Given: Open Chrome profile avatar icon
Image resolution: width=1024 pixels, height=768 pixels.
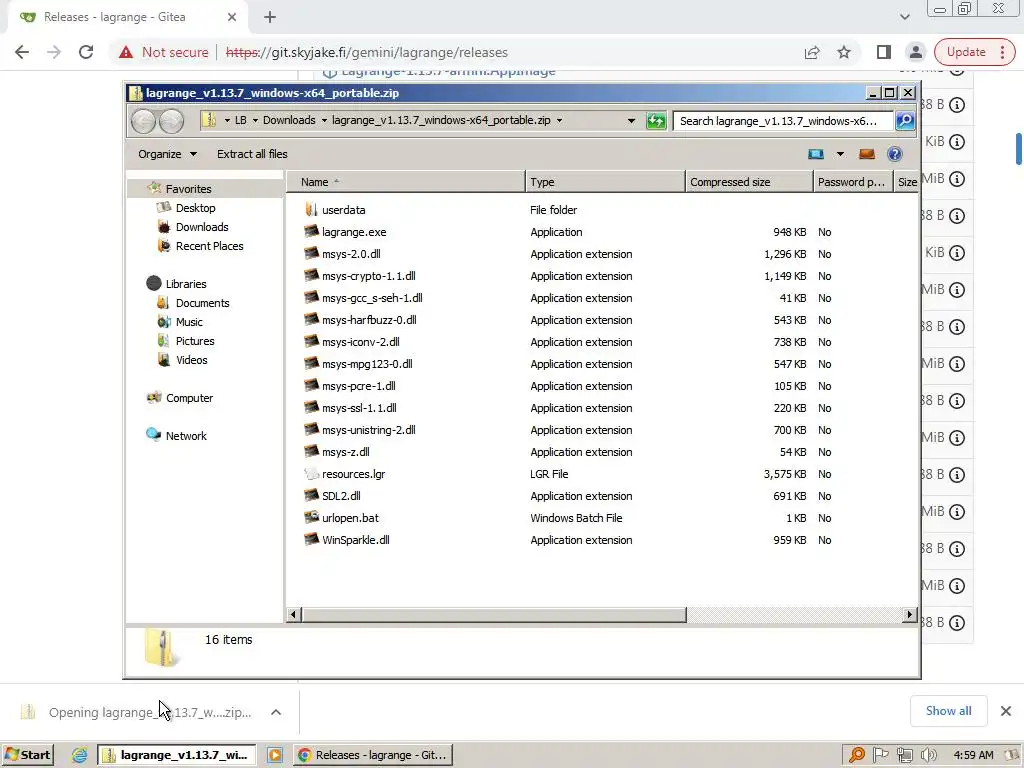Looking at the screenshot, I should pyautogui.click(x=916, y=52).
